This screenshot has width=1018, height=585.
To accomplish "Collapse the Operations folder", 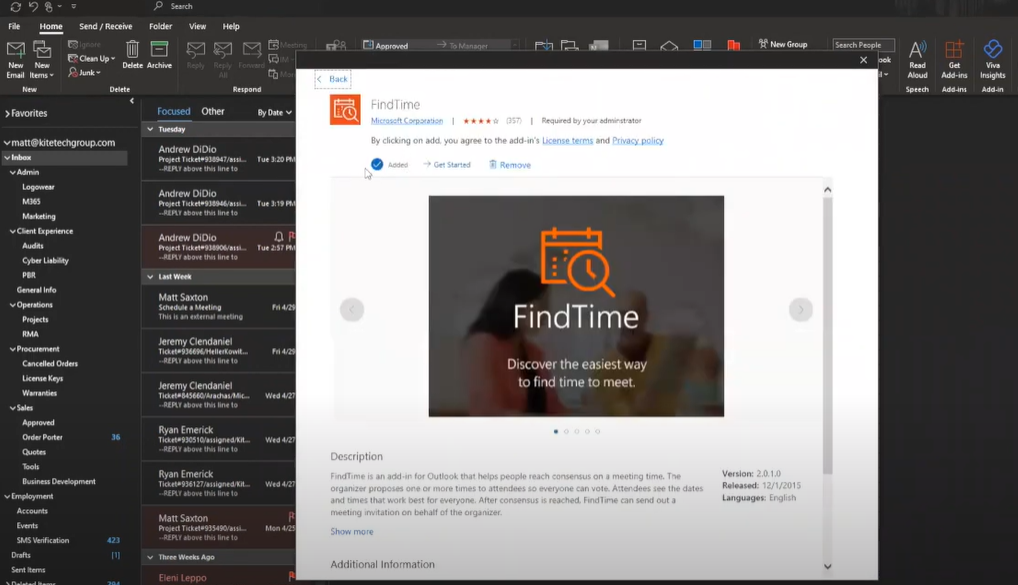I will click(13, 305).
